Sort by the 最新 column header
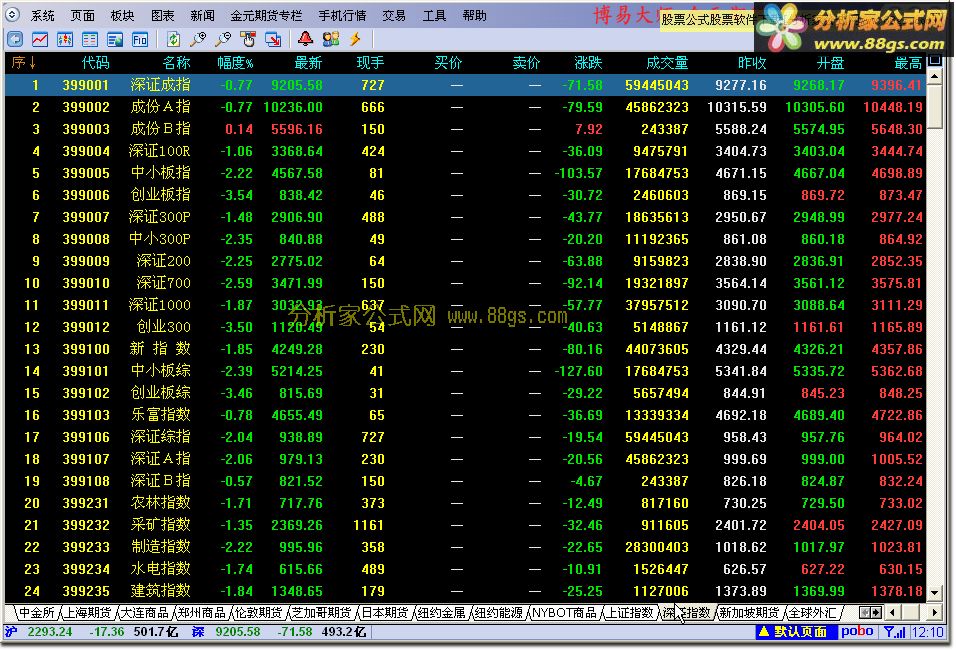 tap(308, 63)
